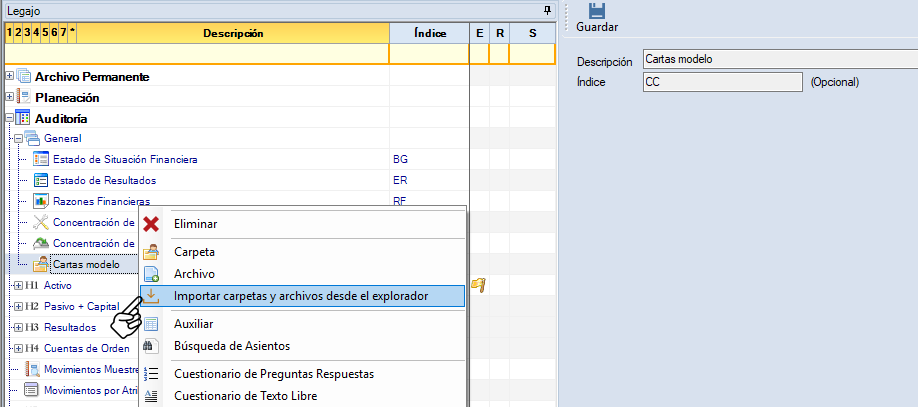The width and height of the screenshot is (918, 407).
Task: Click the Archivo file icon in menu
Action: click(151, 274)
